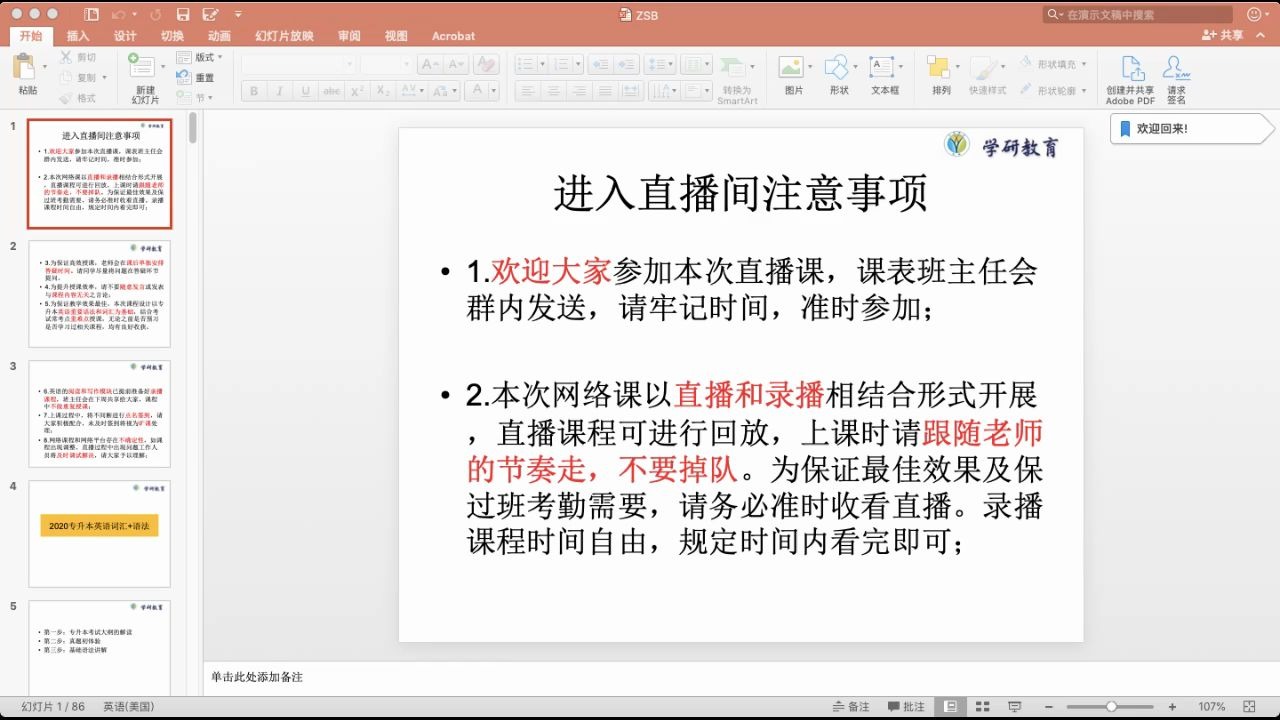Switch to the Design (设计) tab

[125, 36]
